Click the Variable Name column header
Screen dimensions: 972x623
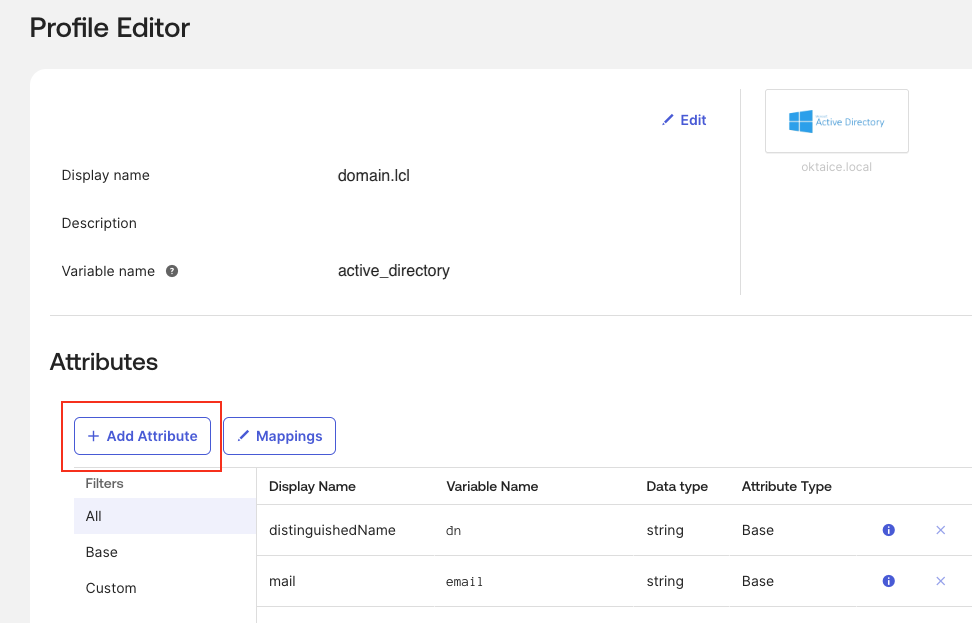[x=492, y=486]
